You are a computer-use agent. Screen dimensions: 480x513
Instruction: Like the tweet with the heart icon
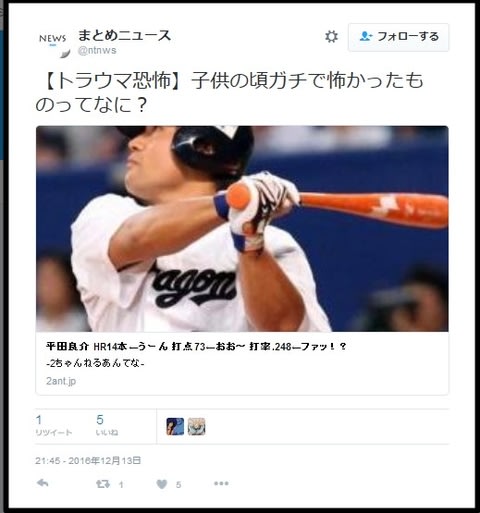point(162,484)
